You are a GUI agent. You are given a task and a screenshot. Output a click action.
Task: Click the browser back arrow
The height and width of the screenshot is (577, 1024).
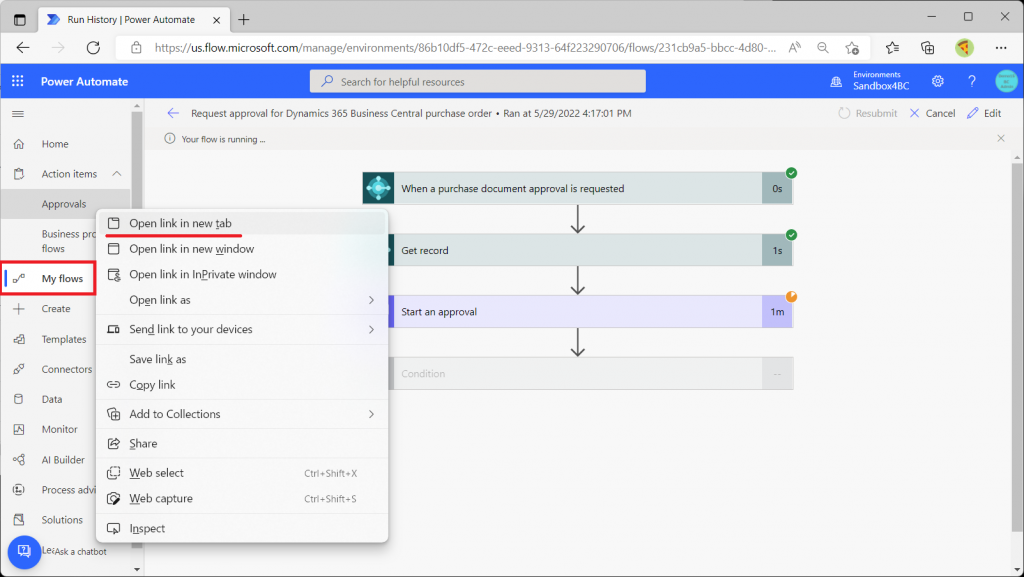(23, 48)
